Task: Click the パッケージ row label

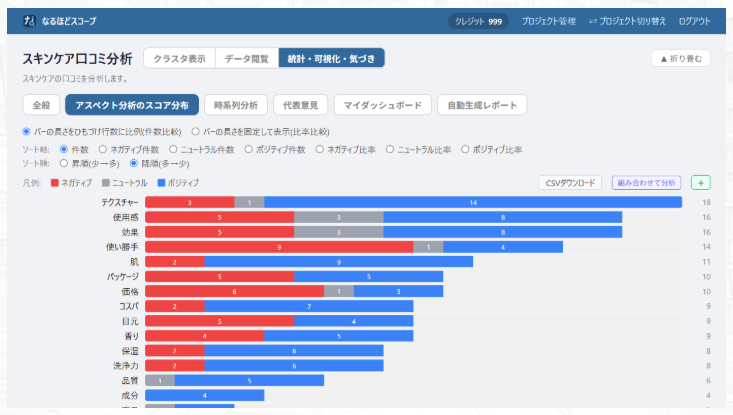Action: (x=122, y=277)
